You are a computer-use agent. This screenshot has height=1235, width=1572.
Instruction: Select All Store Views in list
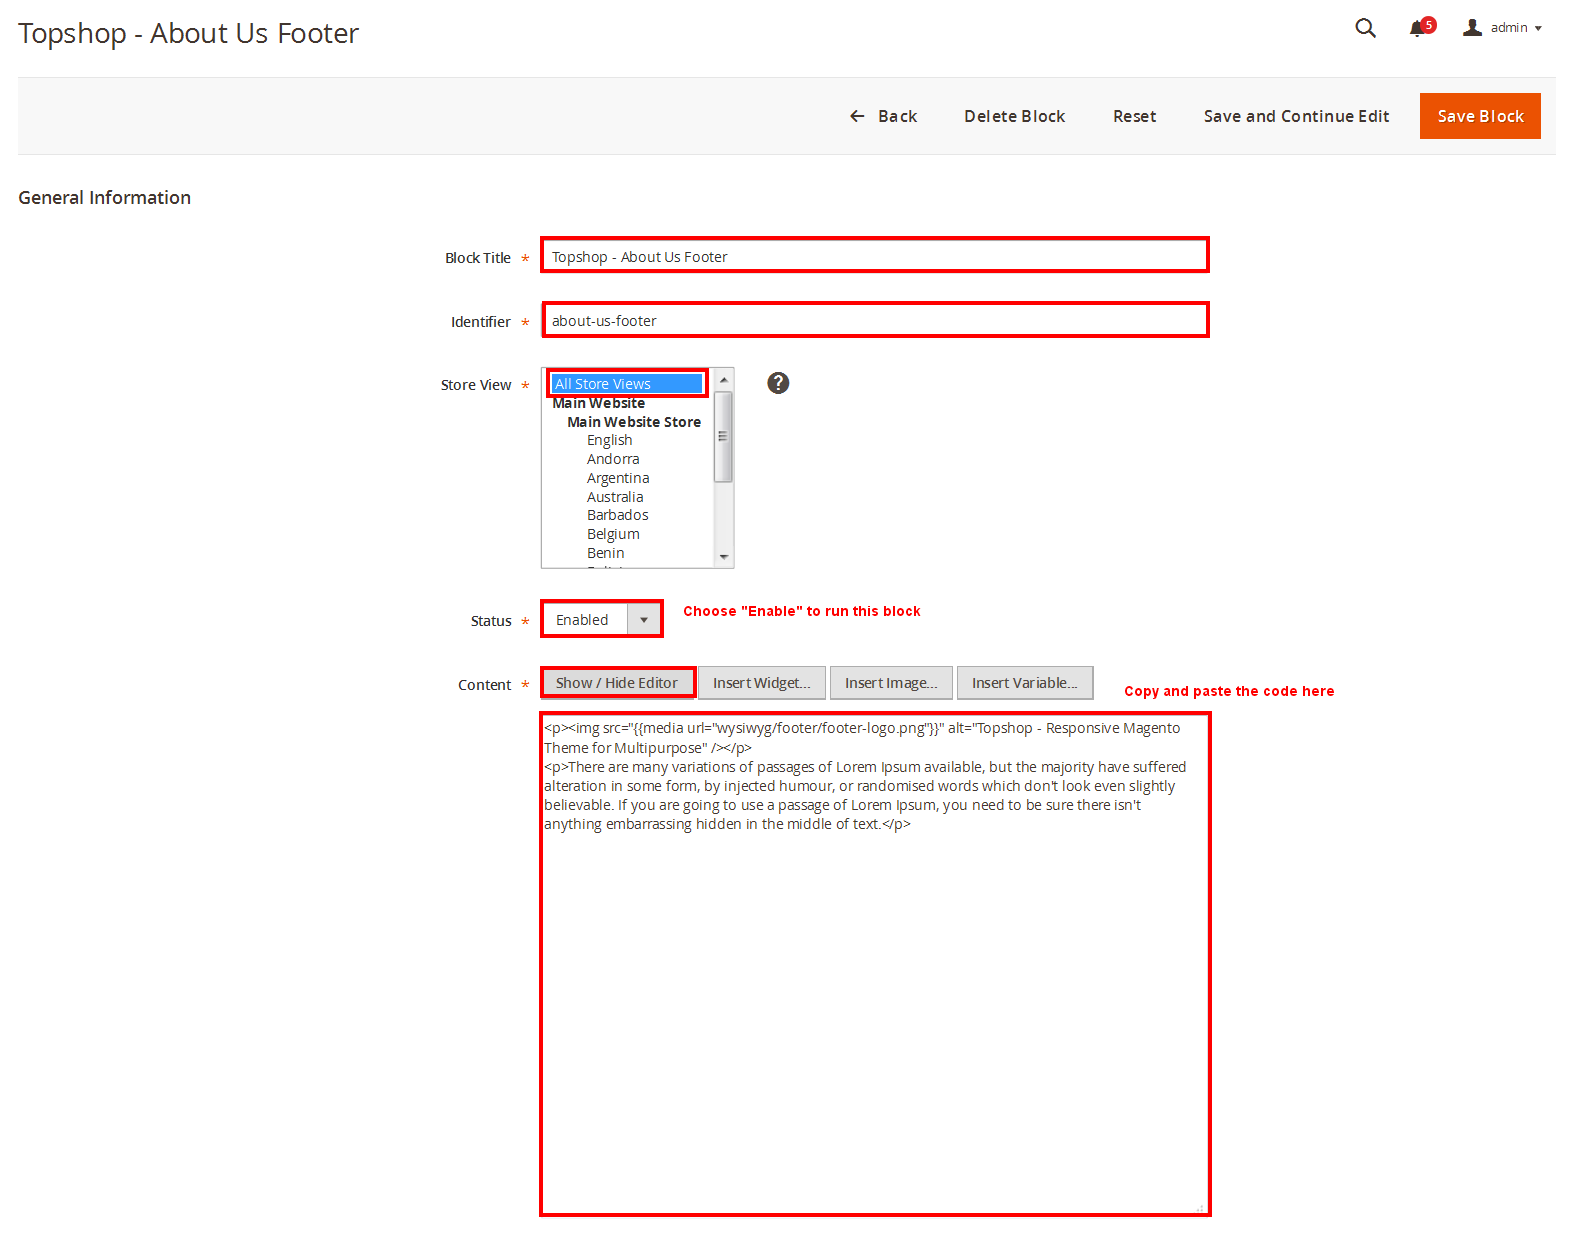pos(626,384)
